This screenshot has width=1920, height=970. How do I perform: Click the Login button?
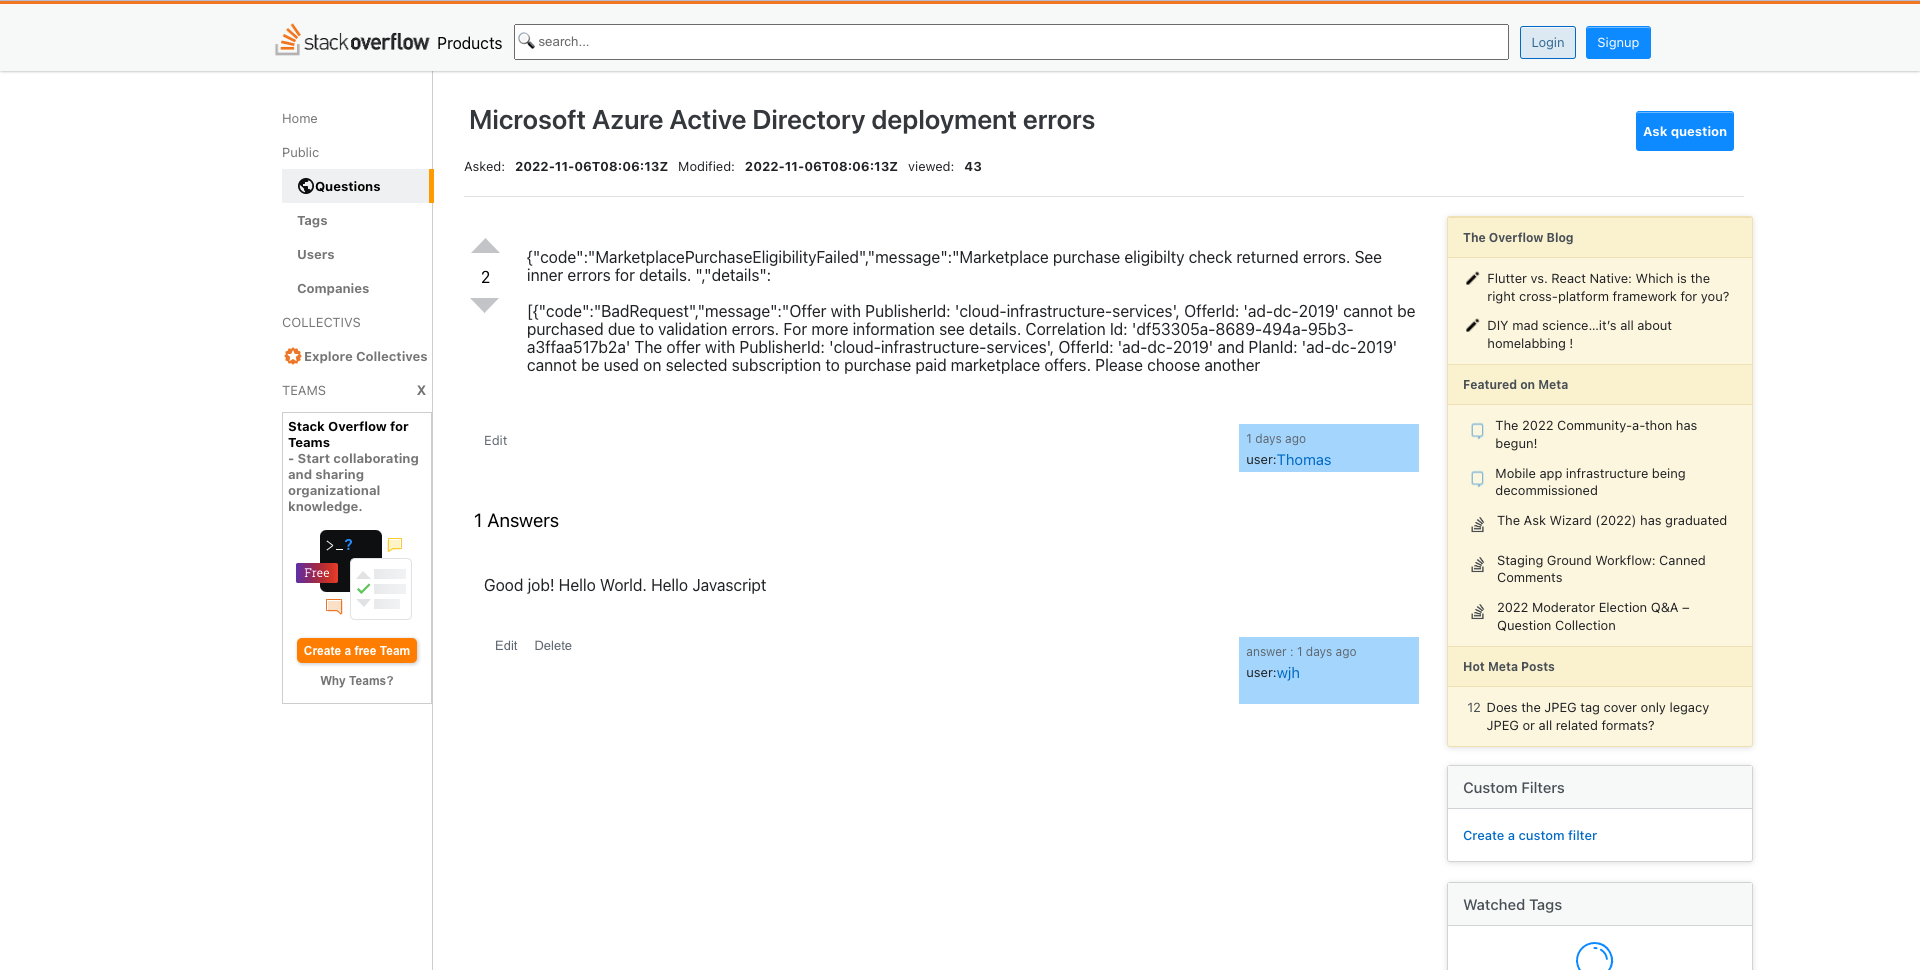pos(1547,42)
